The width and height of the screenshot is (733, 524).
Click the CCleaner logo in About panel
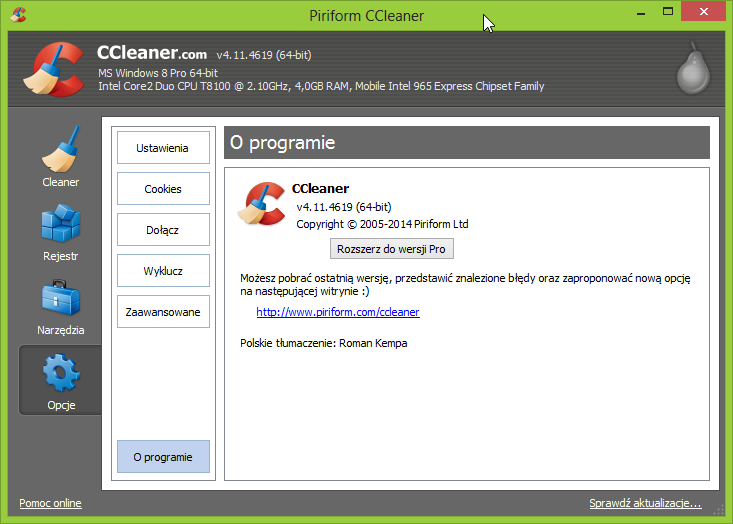262,204
